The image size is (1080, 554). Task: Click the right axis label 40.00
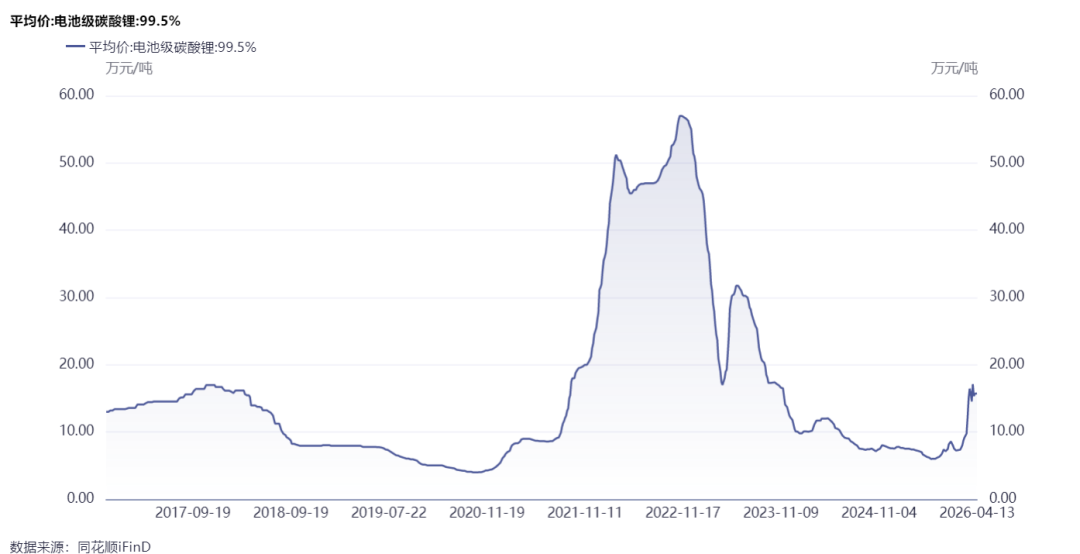[1007, 229]
